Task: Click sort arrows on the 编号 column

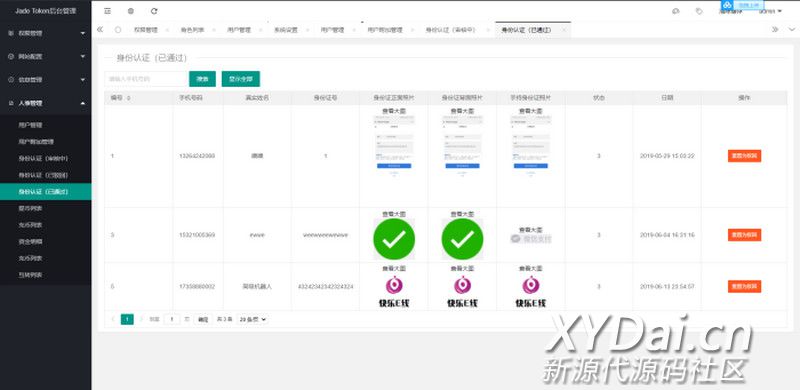Action: [x=128, y=98]
